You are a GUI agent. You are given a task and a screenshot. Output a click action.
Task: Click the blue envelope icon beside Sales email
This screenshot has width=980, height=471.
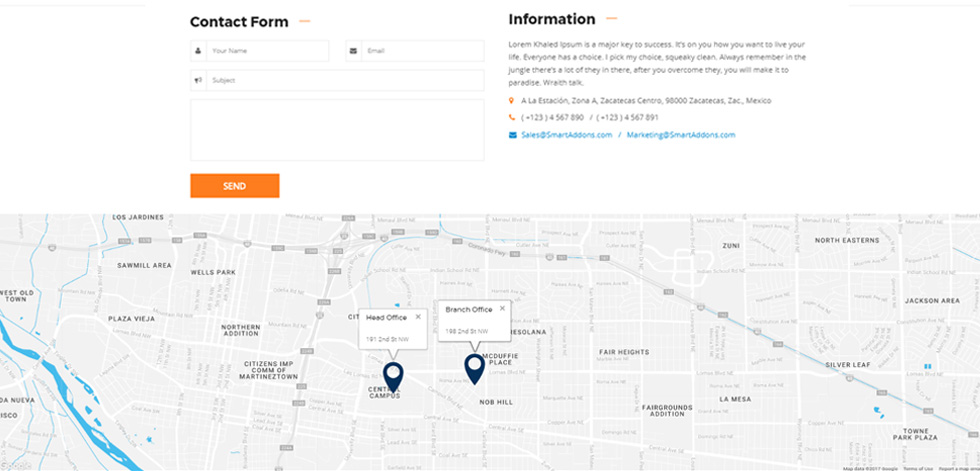[512, 134]
